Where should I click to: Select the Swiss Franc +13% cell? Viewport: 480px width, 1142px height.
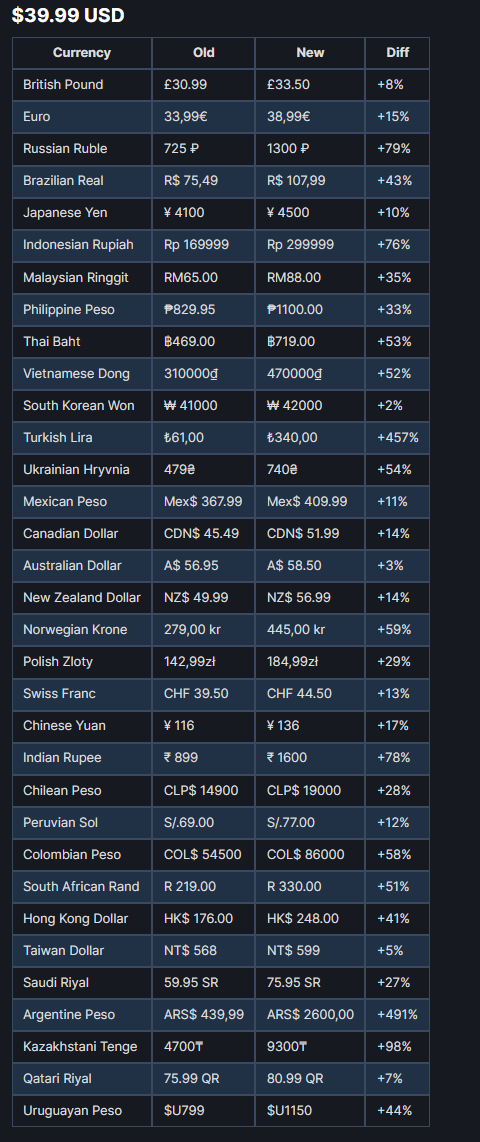(x=397, y=694)
